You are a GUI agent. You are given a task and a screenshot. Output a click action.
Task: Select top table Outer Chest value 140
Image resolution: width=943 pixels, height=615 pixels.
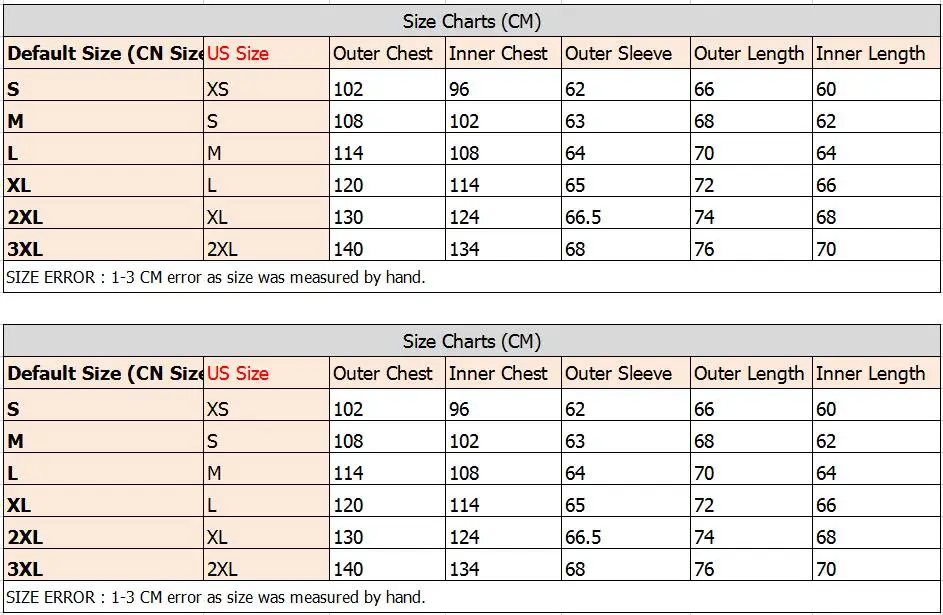[348, 249]
